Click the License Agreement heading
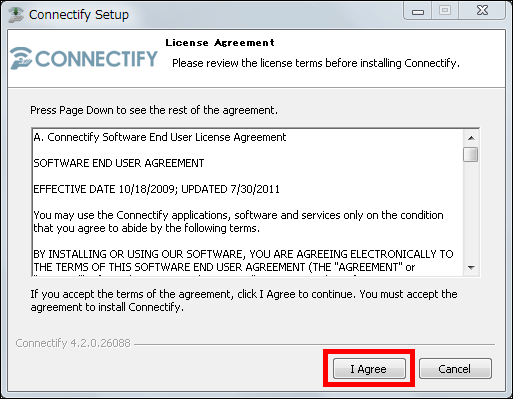Image resolution: width=513 pixels, height=399 pixels. click(x=220, y=43)
